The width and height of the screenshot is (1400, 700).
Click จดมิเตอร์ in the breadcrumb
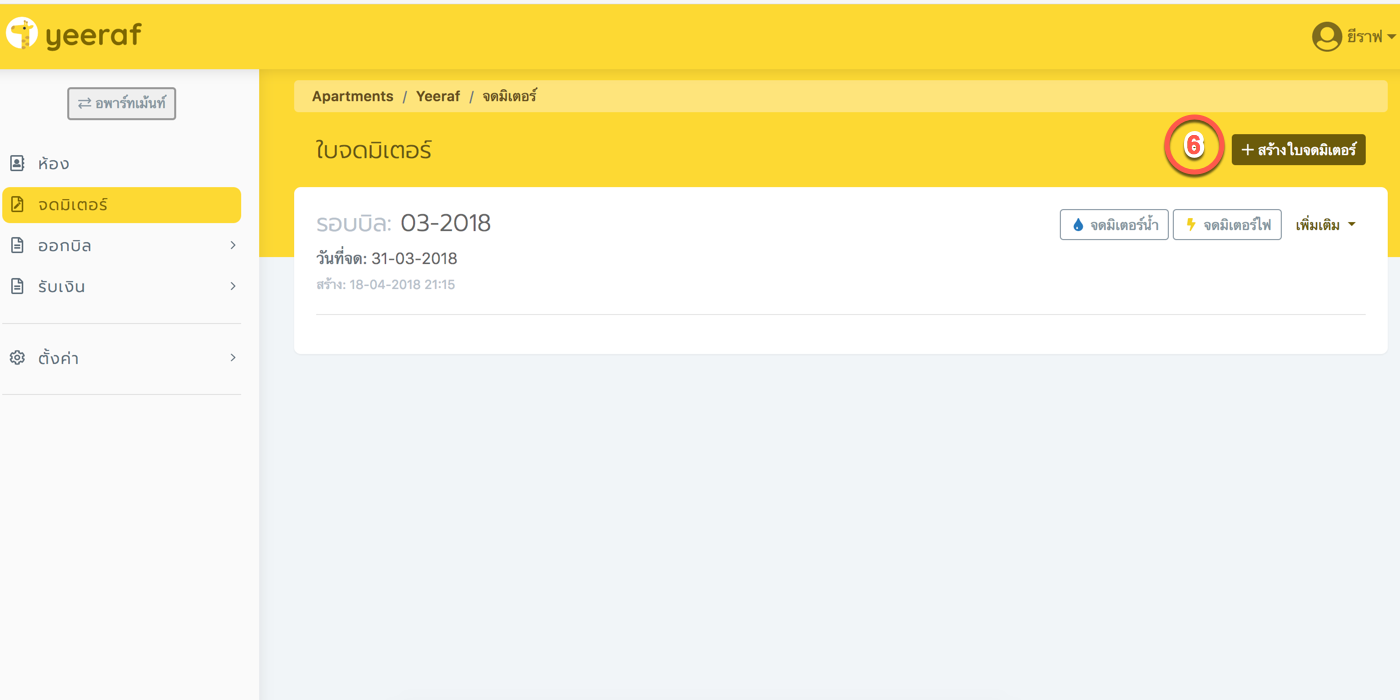tap(510, 96)
